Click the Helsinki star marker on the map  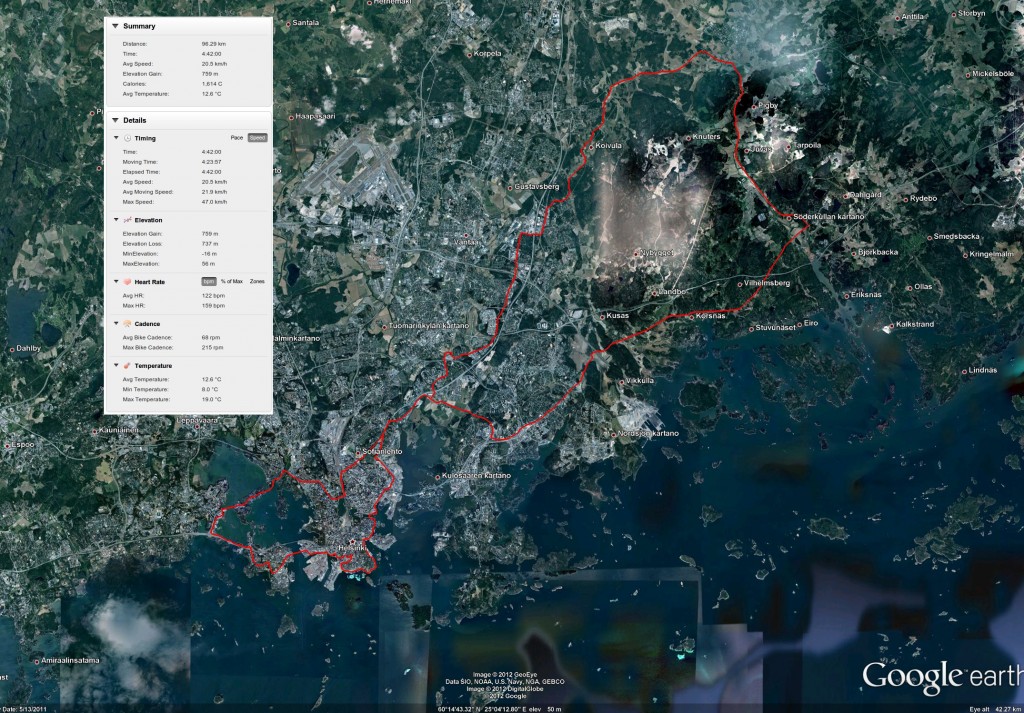353,542
